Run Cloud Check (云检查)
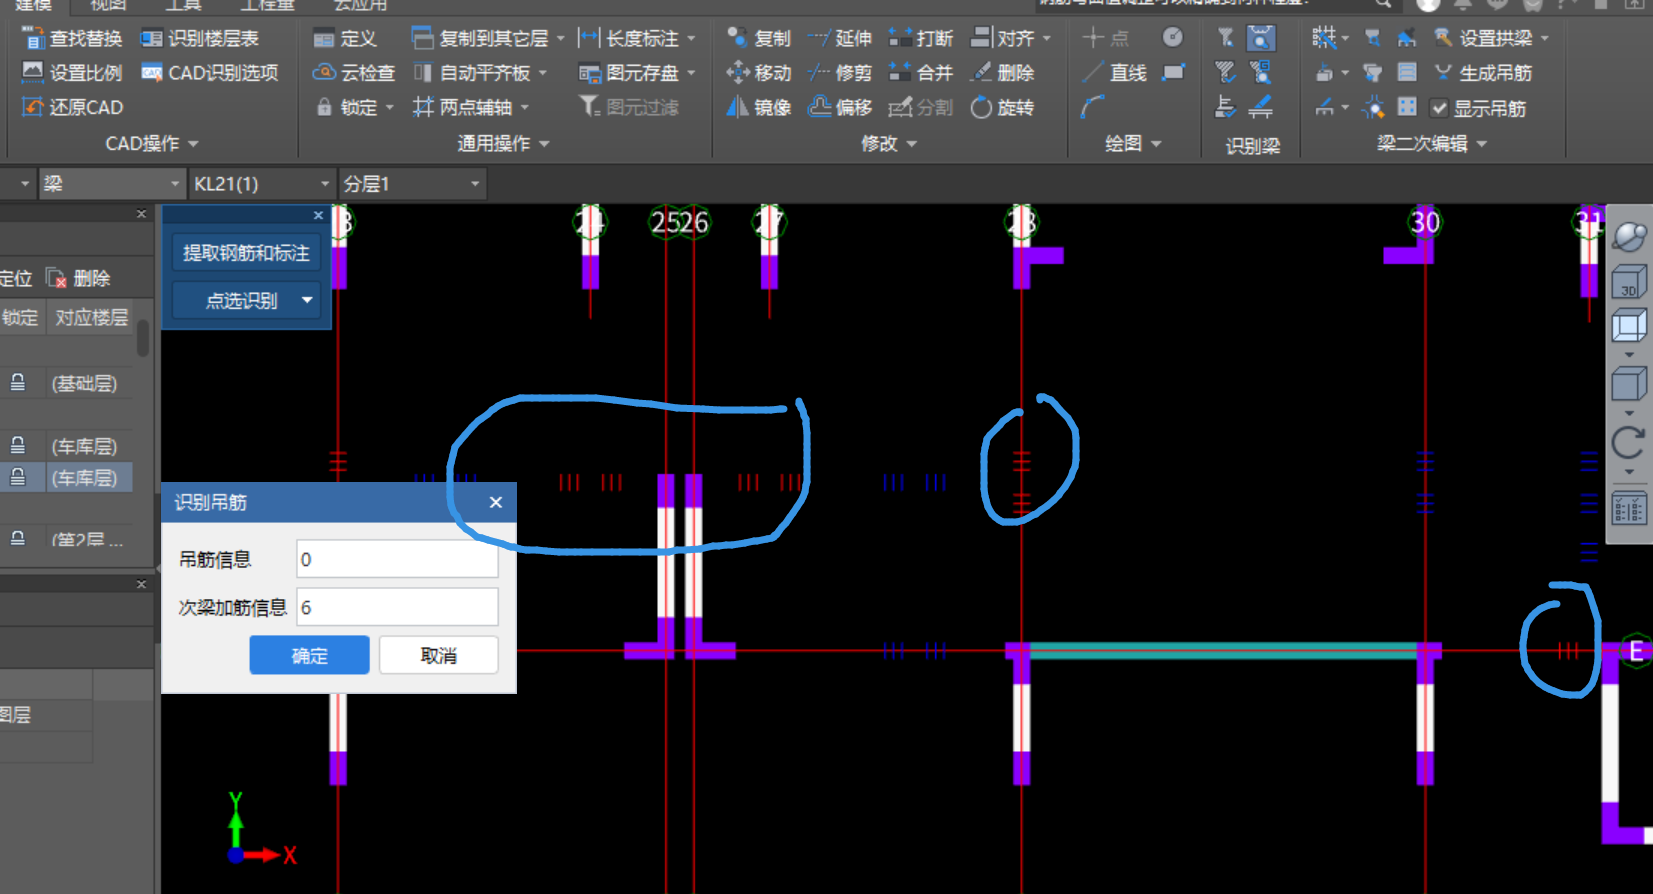The width and height of the screenshot is (1653, 894). click(354, 73)
